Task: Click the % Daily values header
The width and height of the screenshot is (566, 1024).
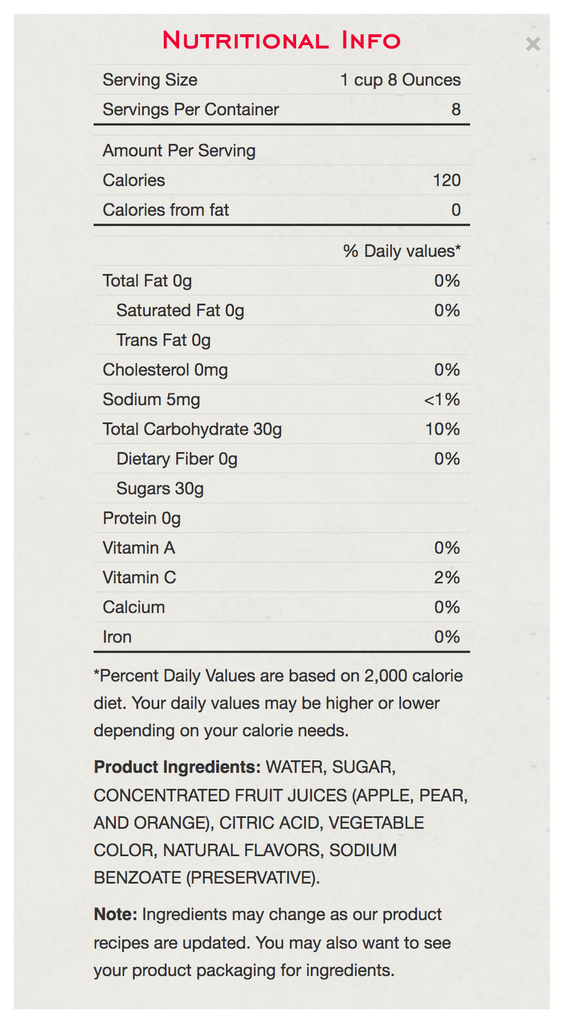Action: tap(402, 251)
